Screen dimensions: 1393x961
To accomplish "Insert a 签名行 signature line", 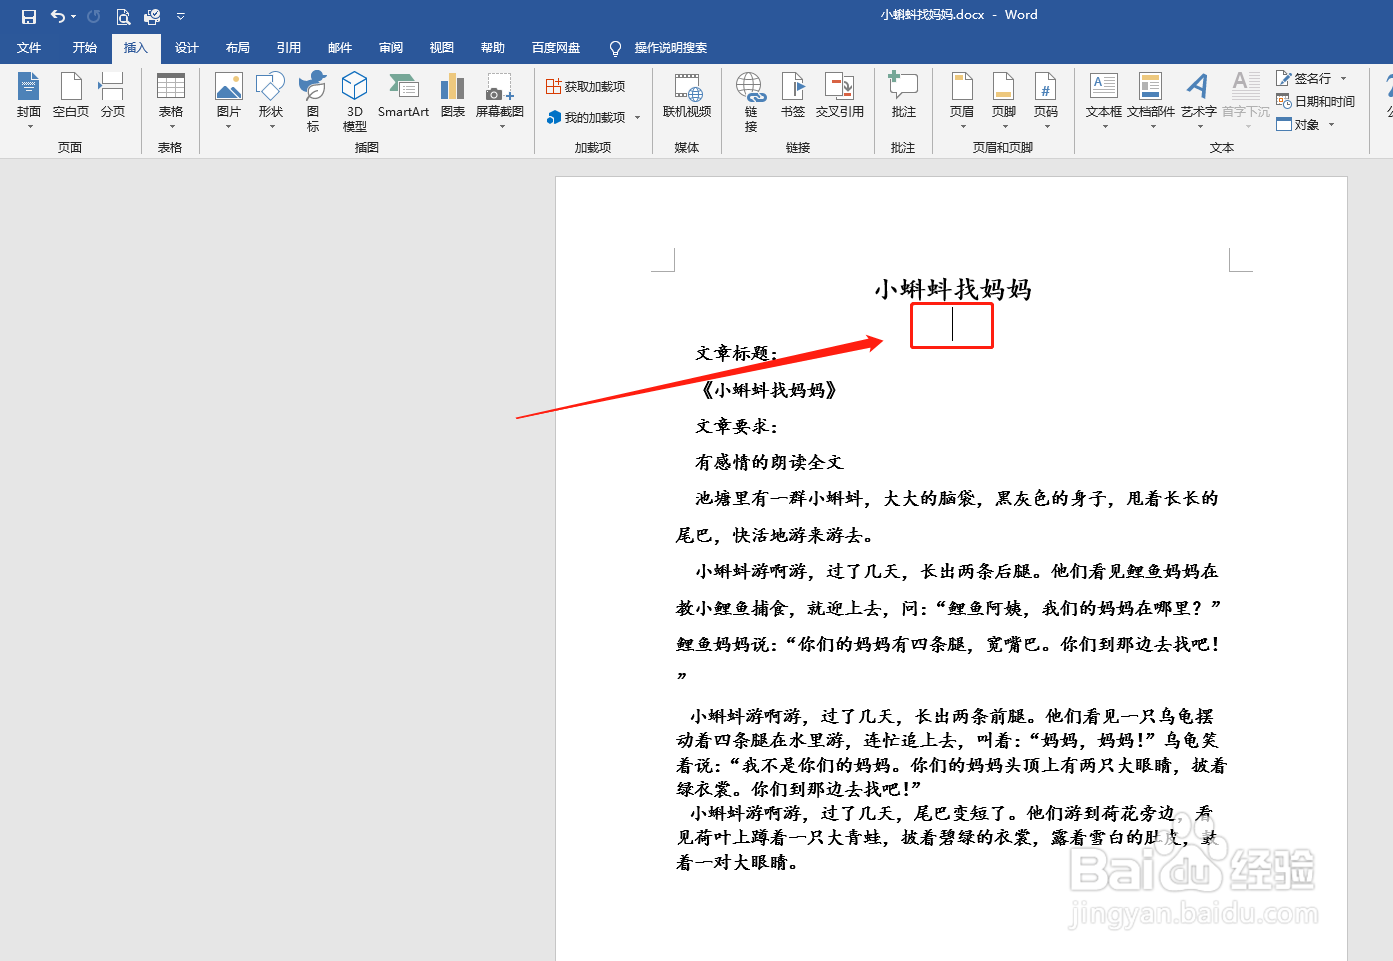I will pos(1304,78).
